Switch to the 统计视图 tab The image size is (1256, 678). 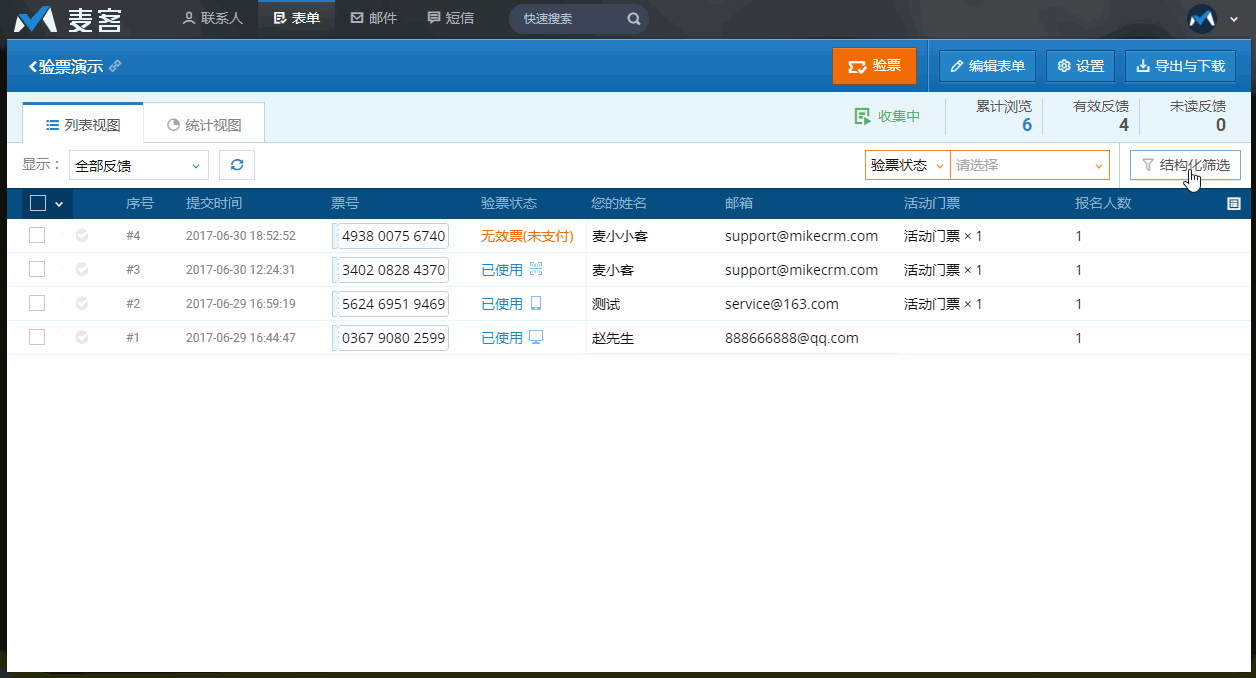(x=204, y=125)
